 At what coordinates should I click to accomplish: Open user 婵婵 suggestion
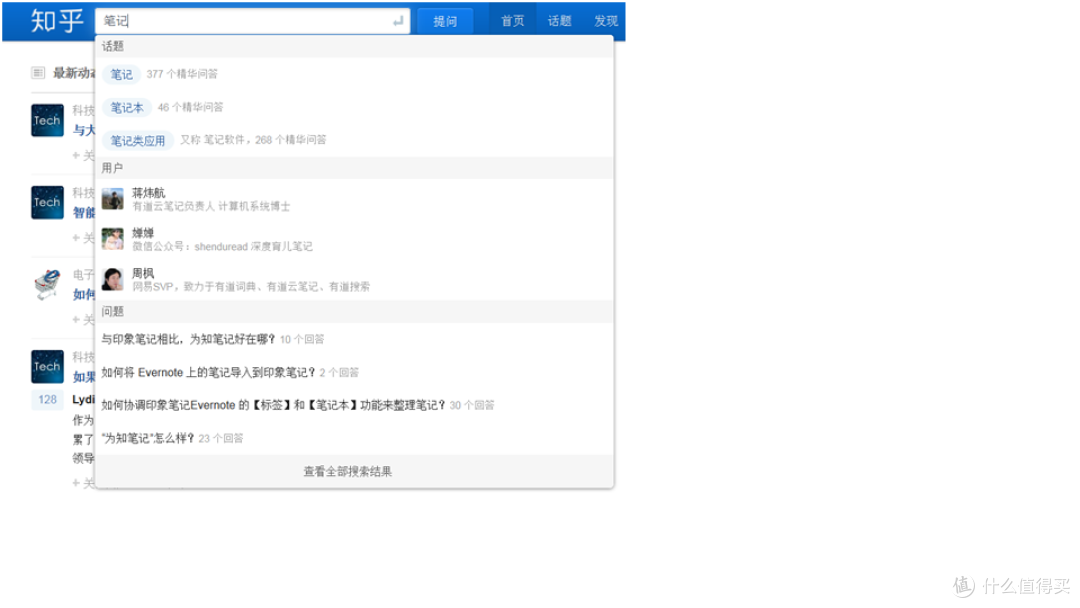[354, 239]
